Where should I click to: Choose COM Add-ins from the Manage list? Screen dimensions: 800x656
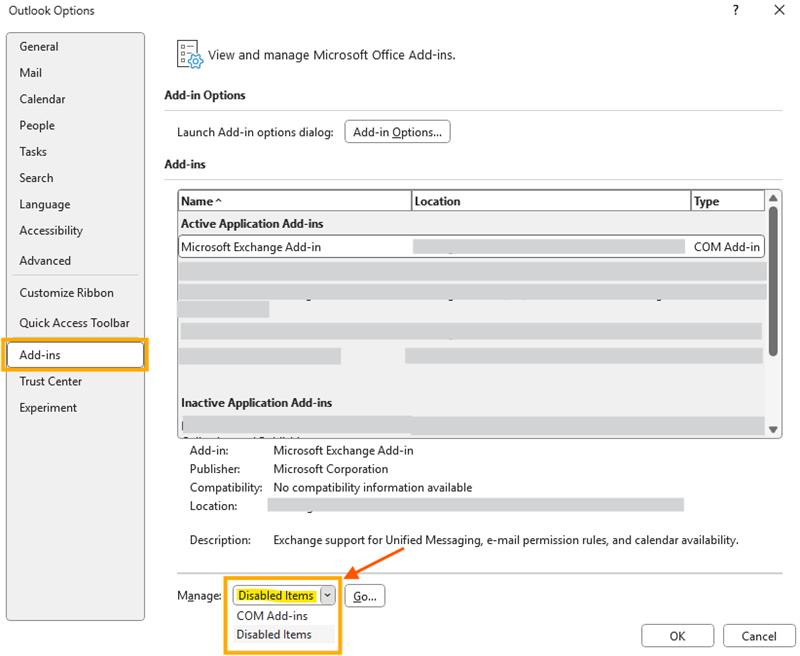[272, 616]
